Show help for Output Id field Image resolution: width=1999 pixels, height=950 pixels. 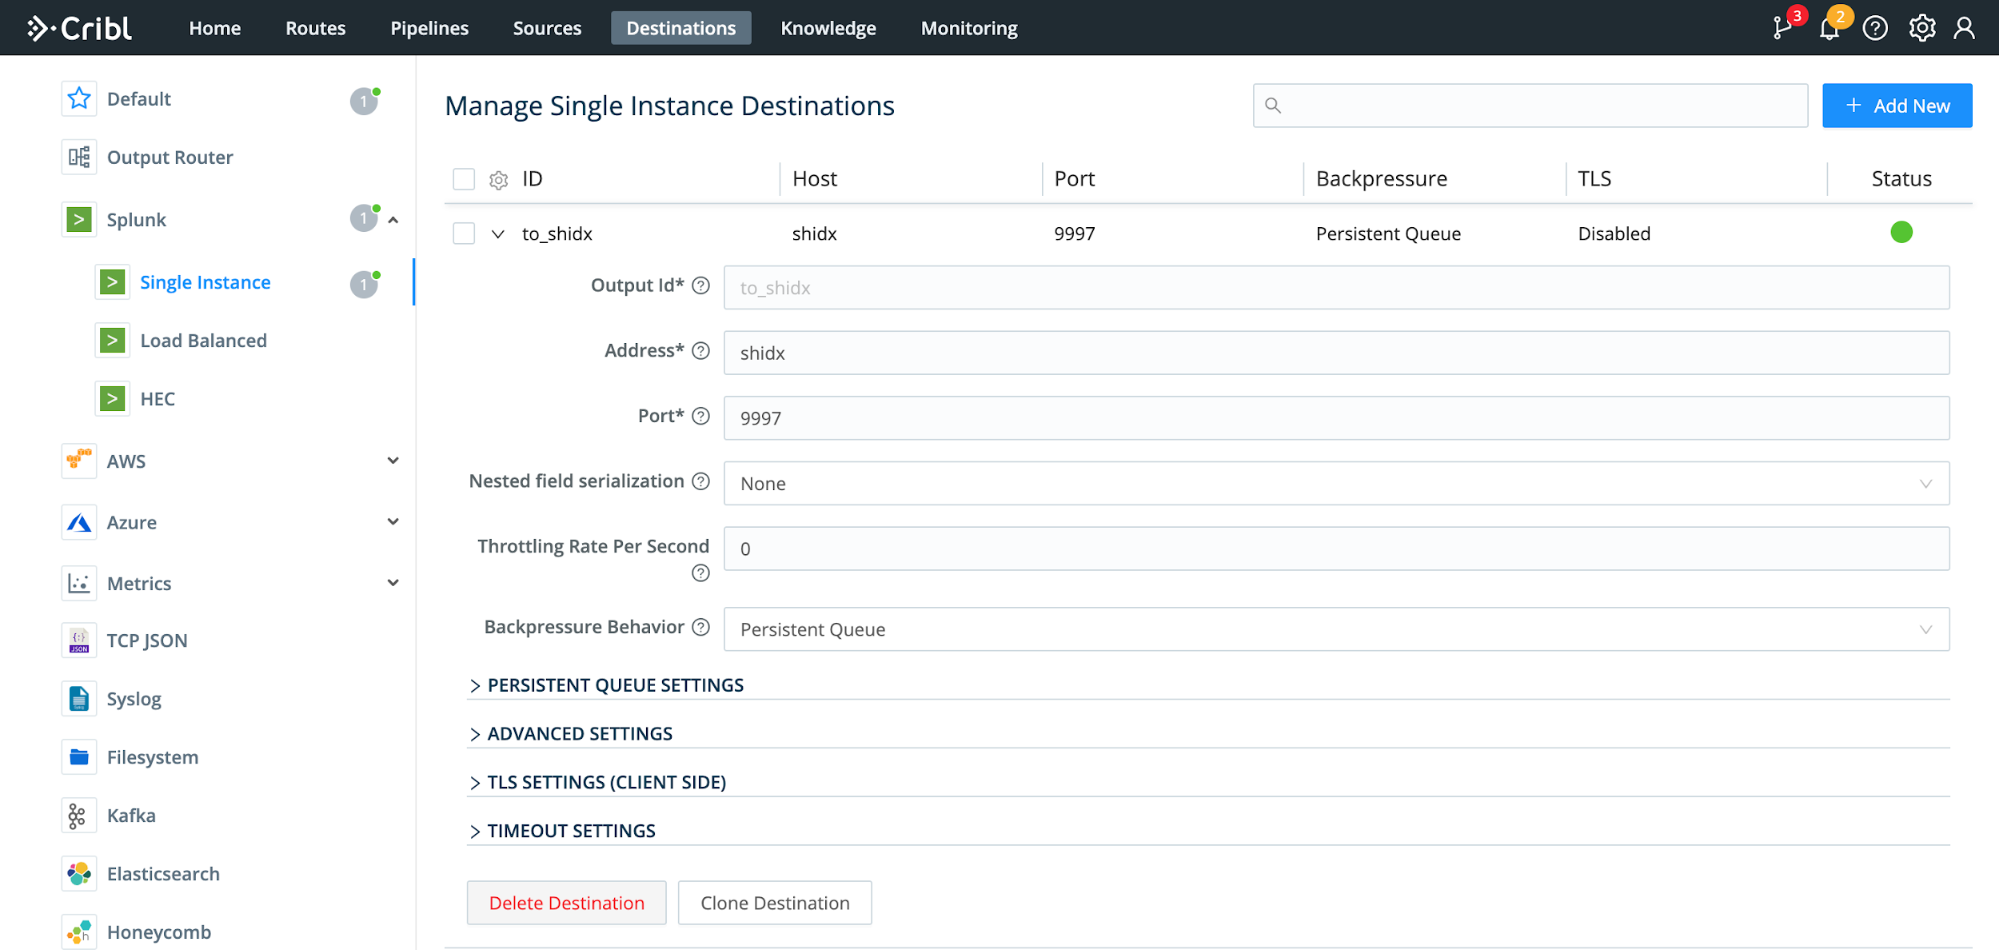(701, 285)
